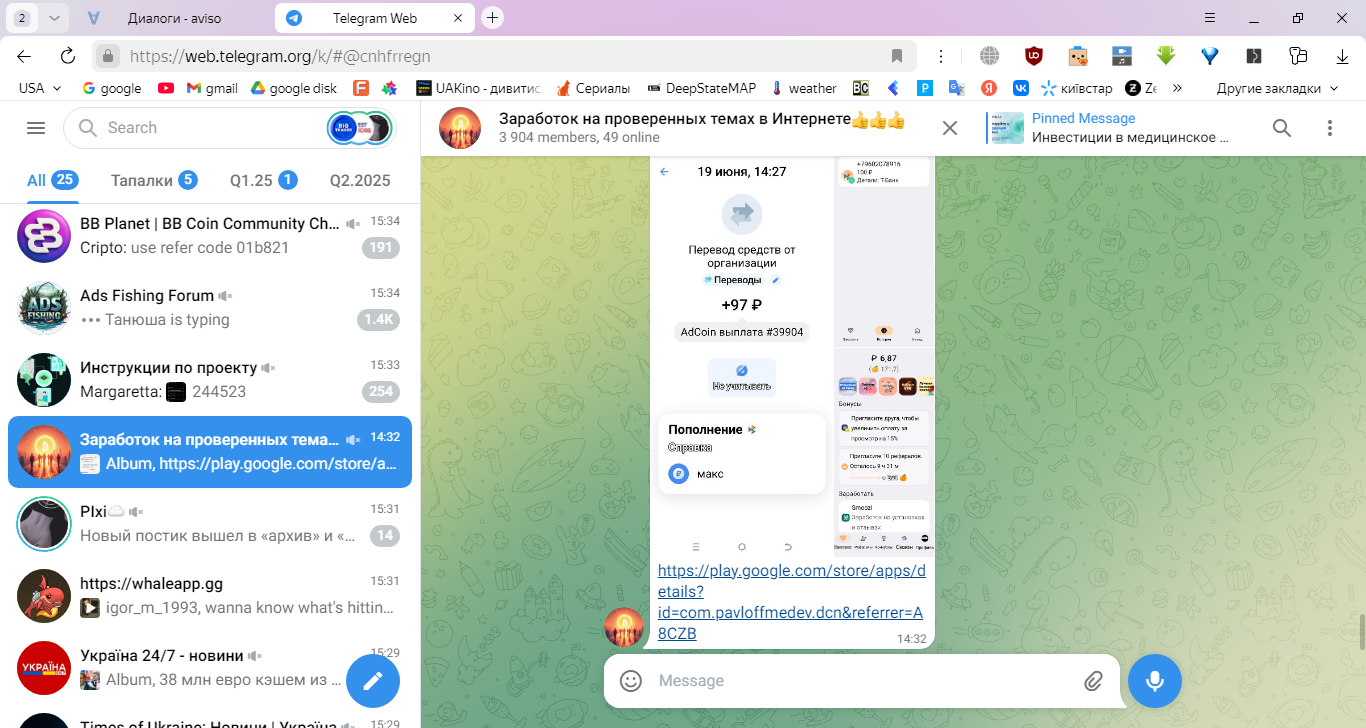Screen dimensions: 1366x728
Task: Open the YouTube bookmark icon
Action: pyautogui.click(x=166, y=88)
